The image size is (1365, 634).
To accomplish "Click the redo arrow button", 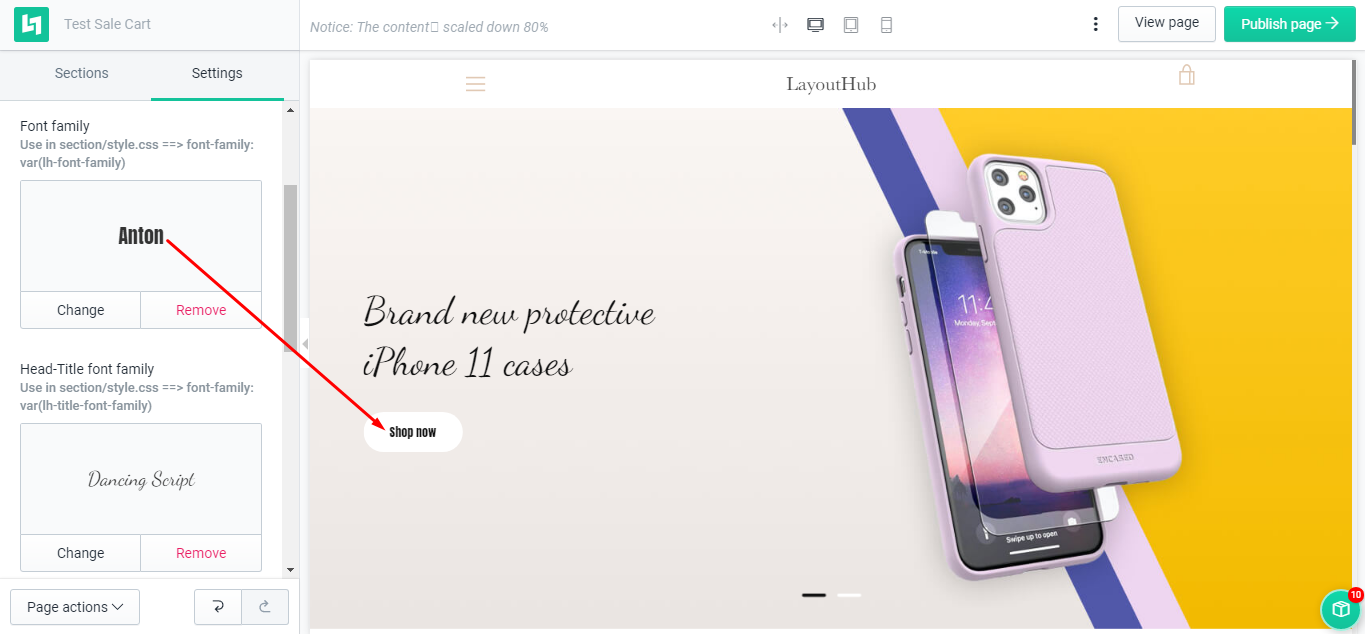I will pyautogui.click(x=265, y=607).
